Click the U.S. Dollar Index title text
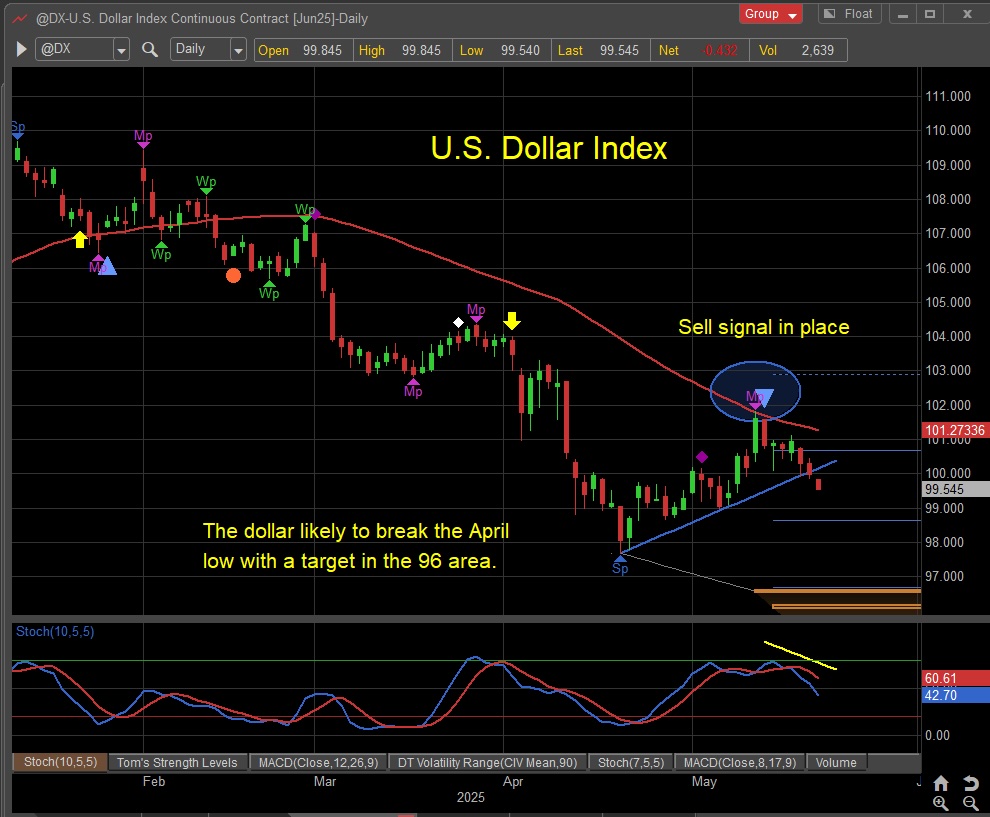This screenshot has width=990, height=817. (x=549, y=148)
